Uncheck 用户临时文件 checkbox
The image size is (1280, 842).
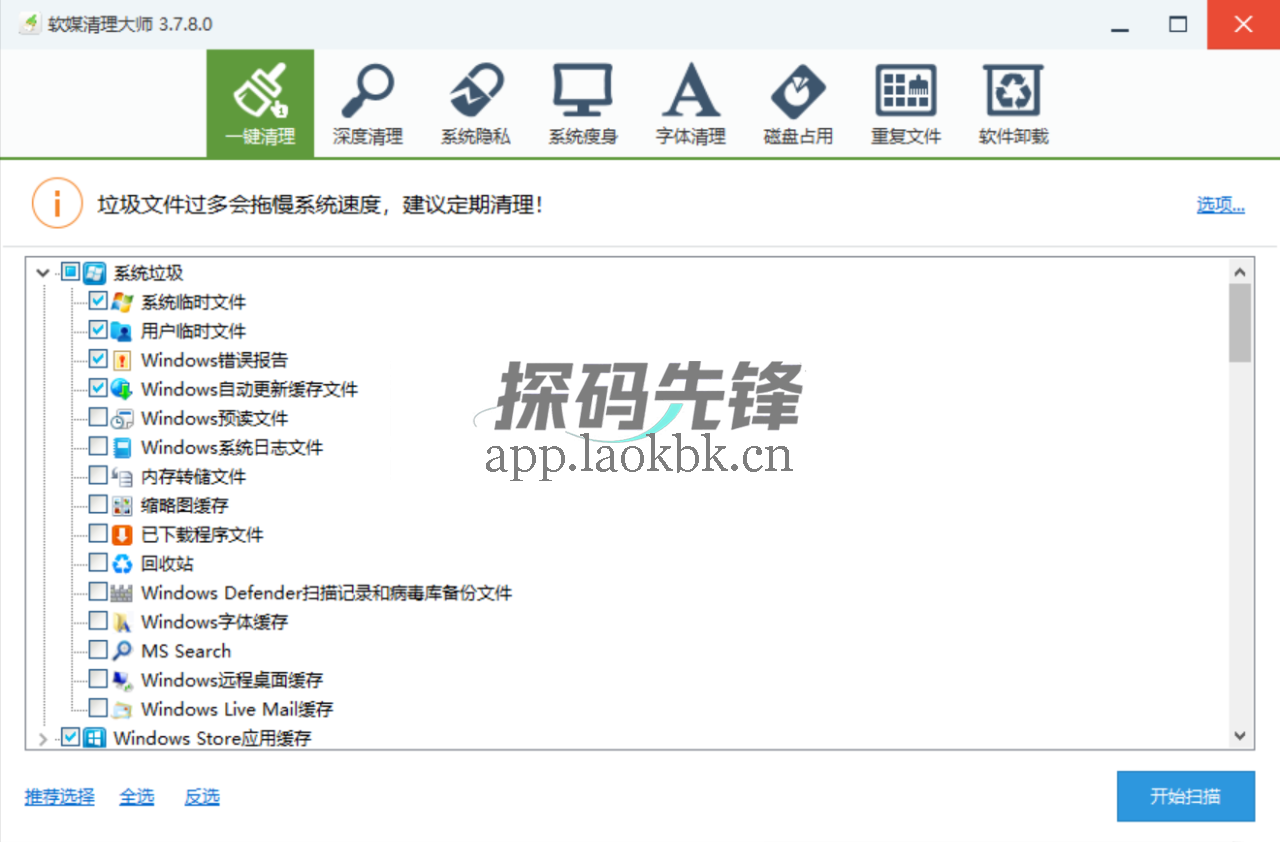98,330
